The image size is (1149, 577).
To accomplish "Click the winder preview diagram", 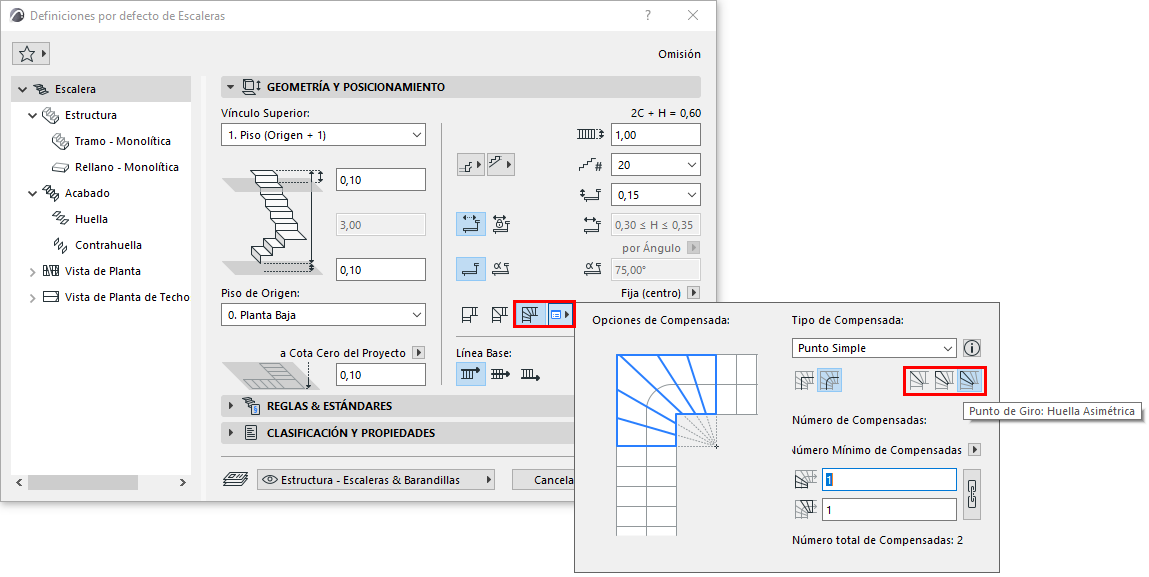I will point(687,445).
